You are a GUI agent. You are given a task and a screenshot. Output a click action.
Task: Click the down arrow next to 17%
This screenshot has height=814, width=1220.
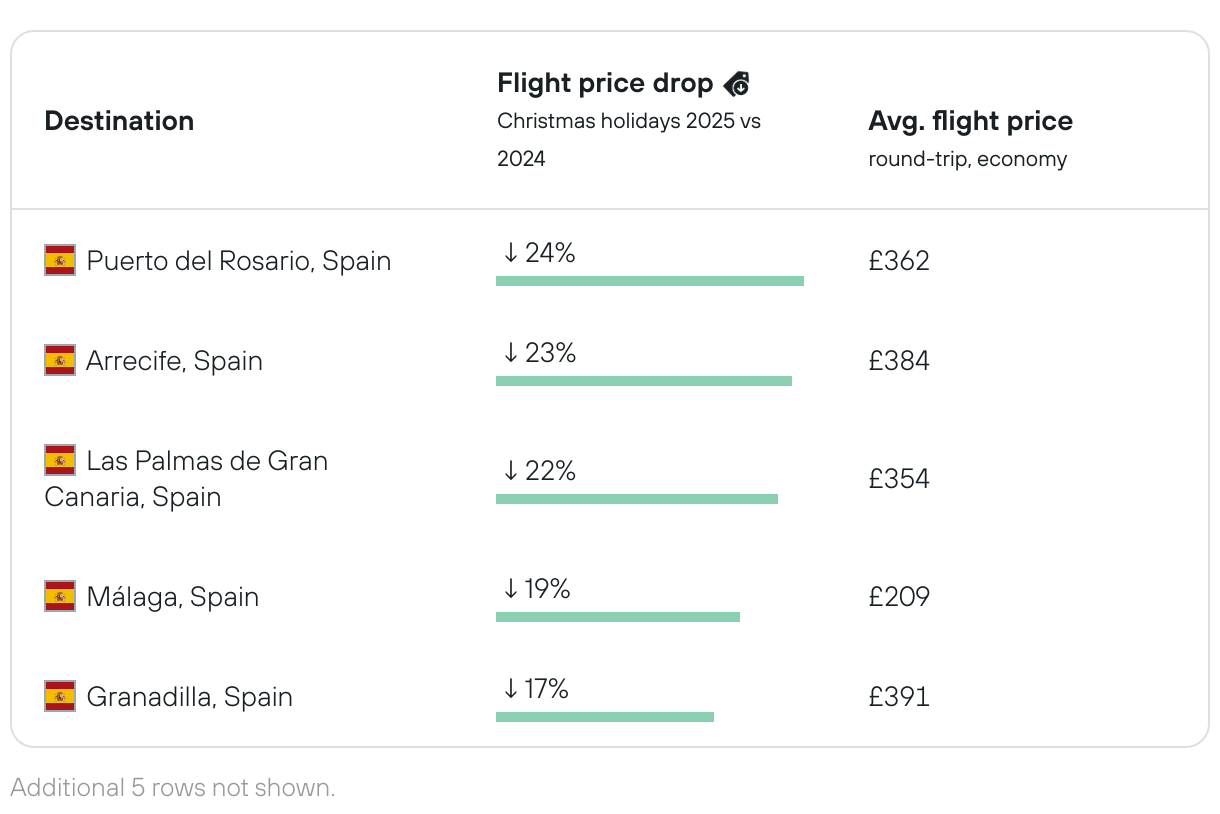510,689
